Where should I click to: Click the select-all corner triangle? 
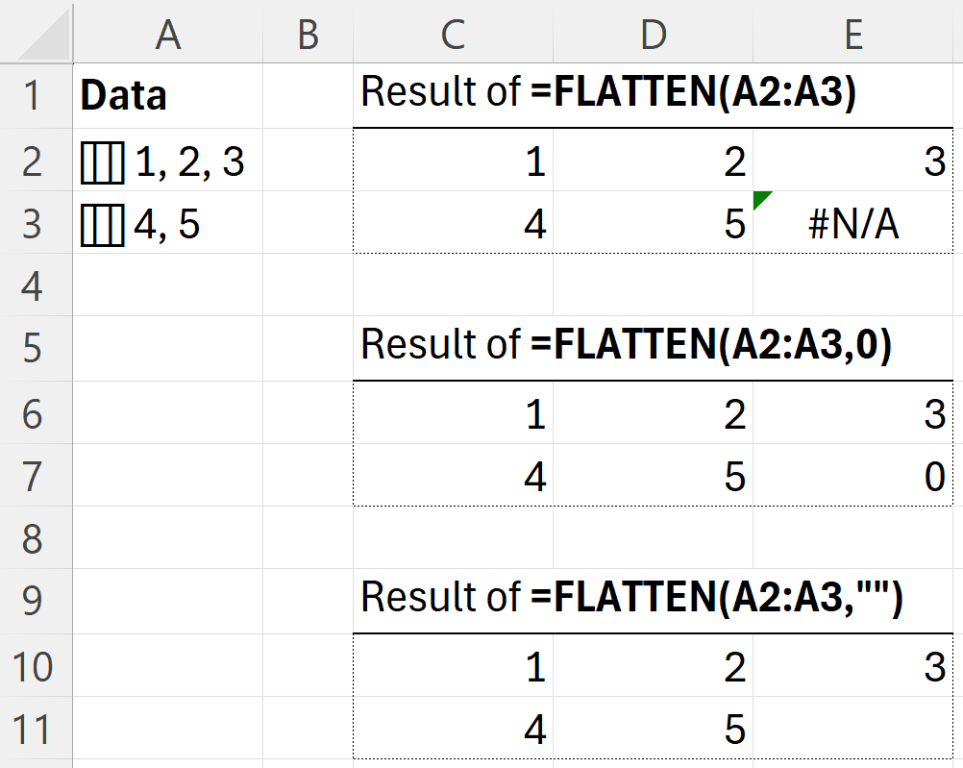tap(43, 34)
